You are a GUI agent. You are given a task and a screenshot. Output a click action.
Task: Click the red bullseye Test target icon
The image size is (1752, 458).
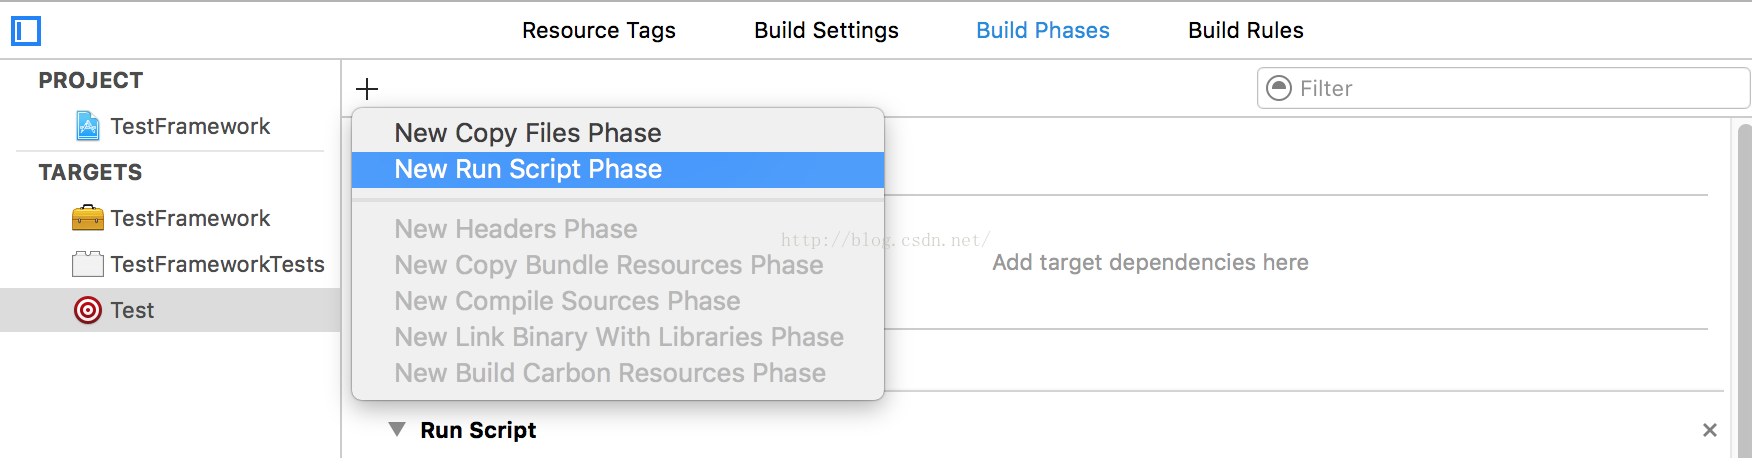click(88, 310)
